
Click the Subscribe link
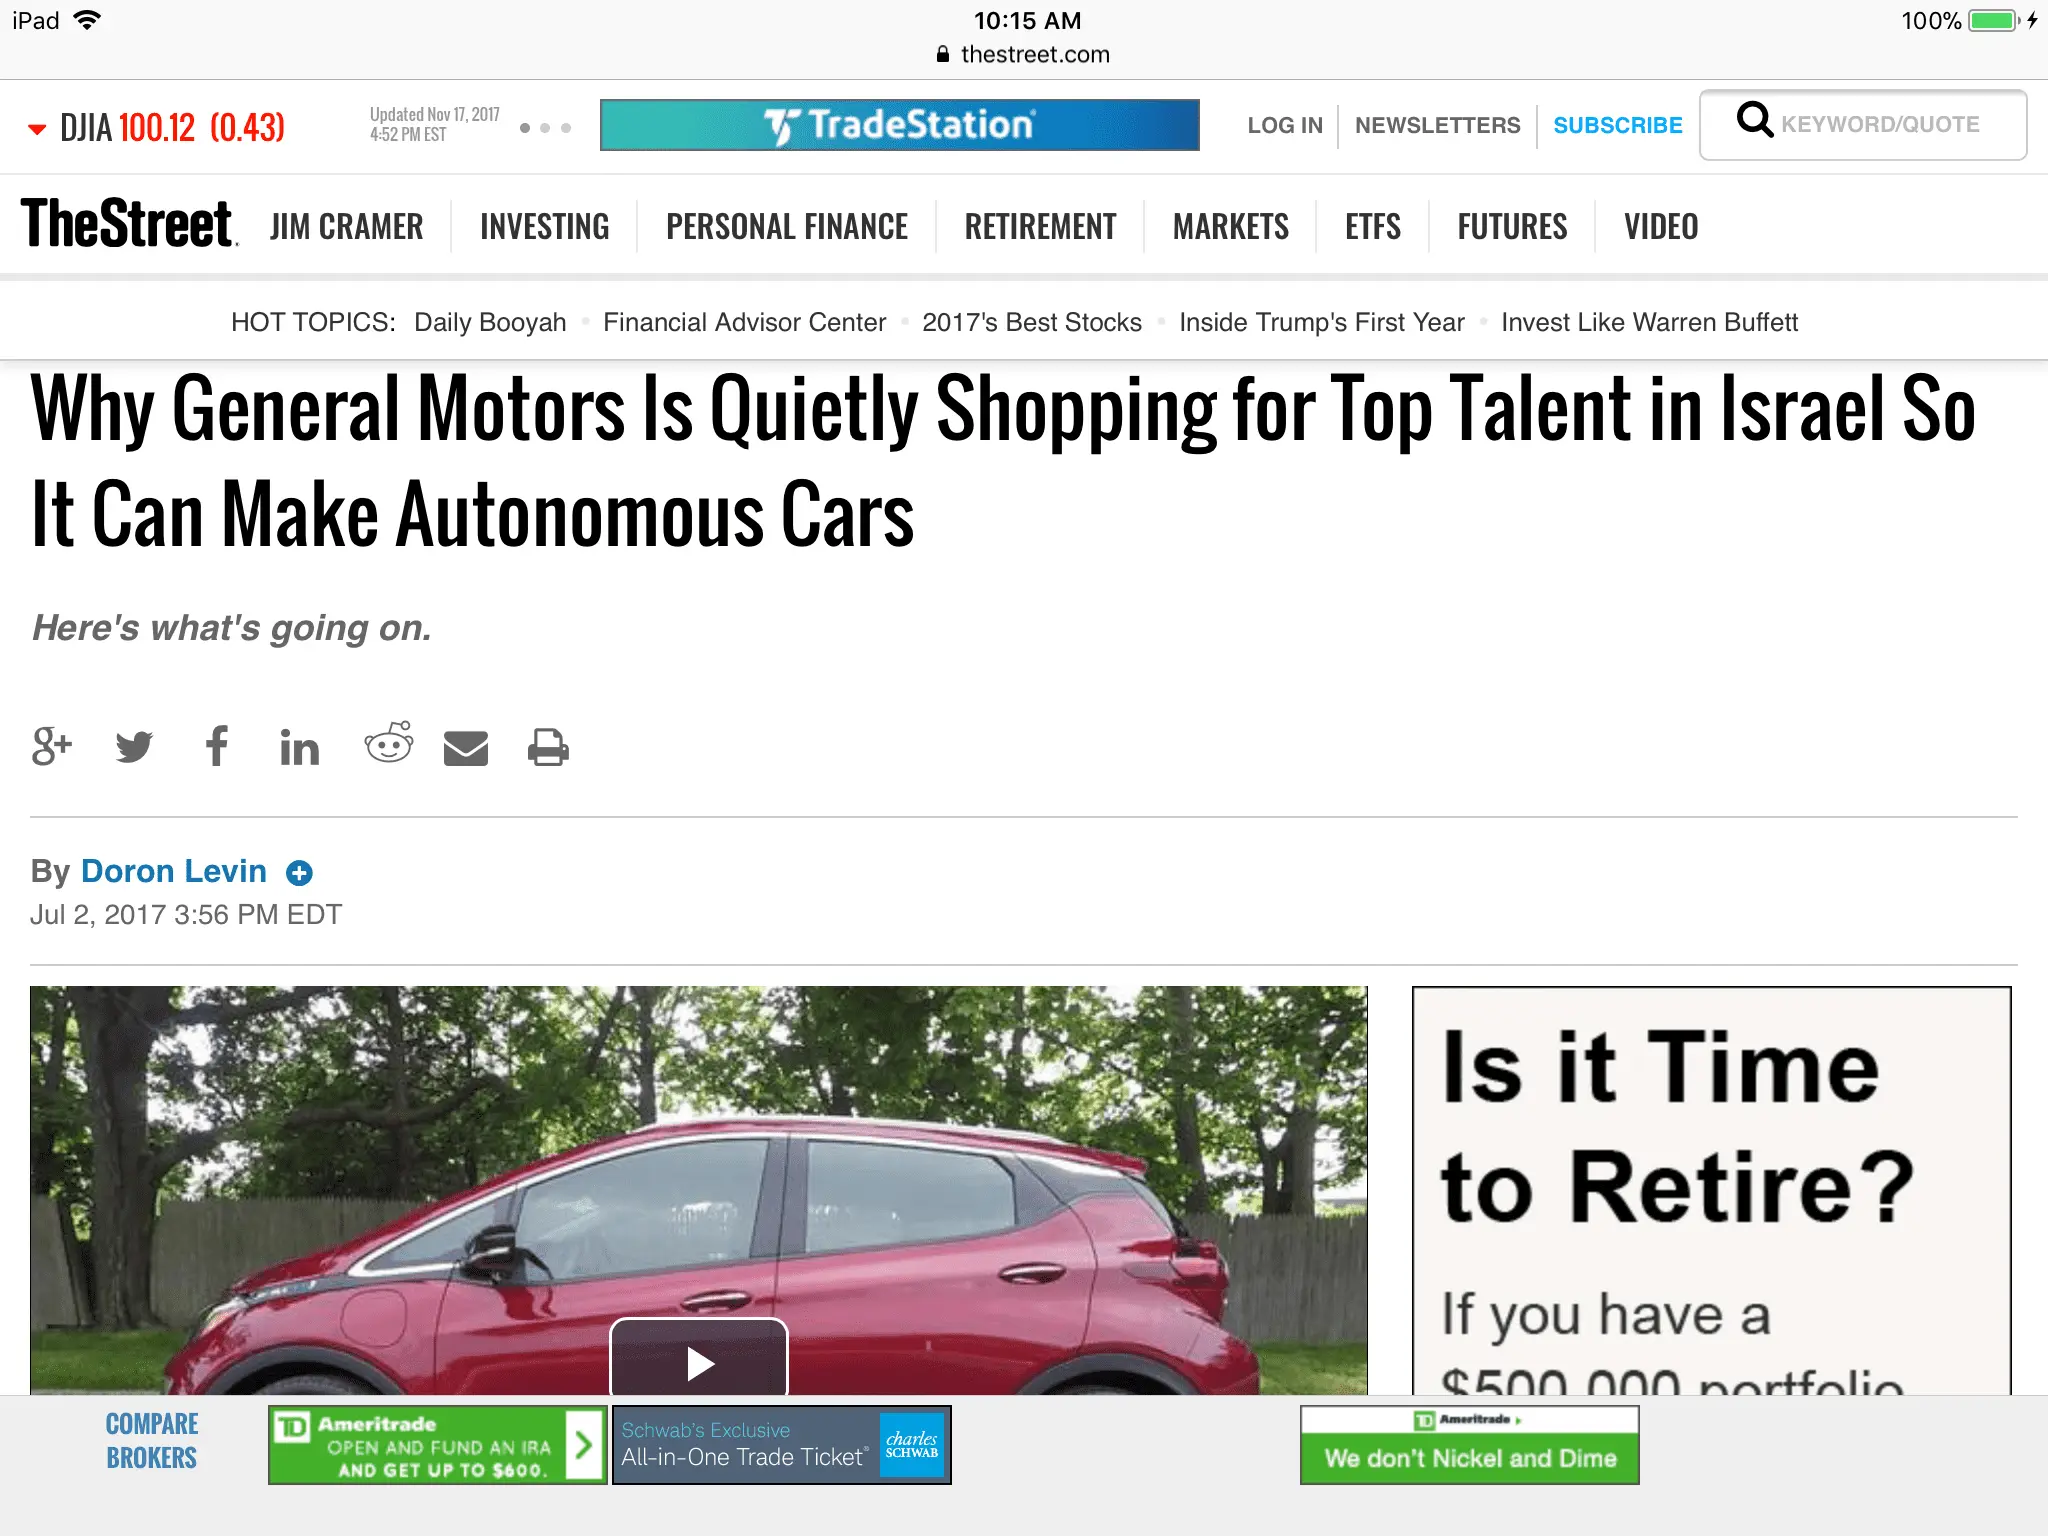pyautogui.click(x=1617, y=125)
